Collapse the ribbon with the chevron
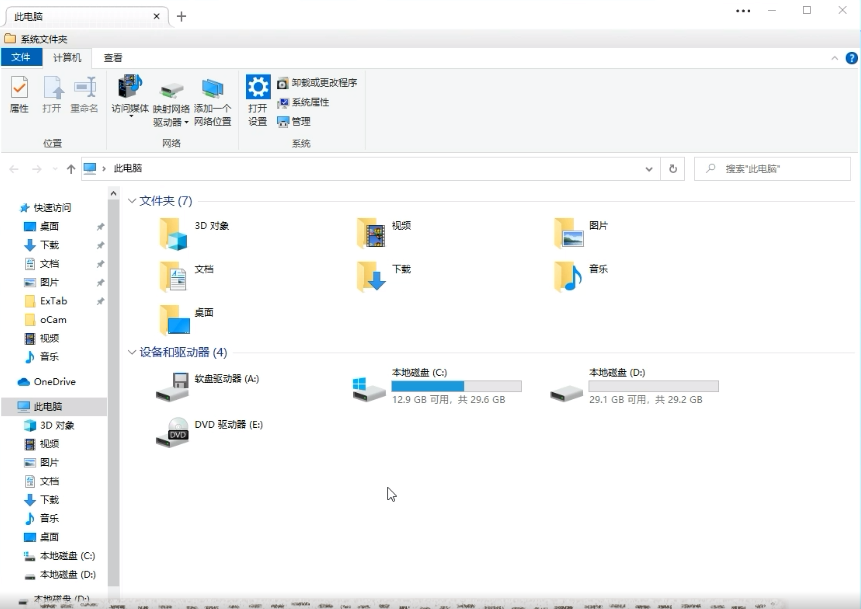 [x=835, y=58]
